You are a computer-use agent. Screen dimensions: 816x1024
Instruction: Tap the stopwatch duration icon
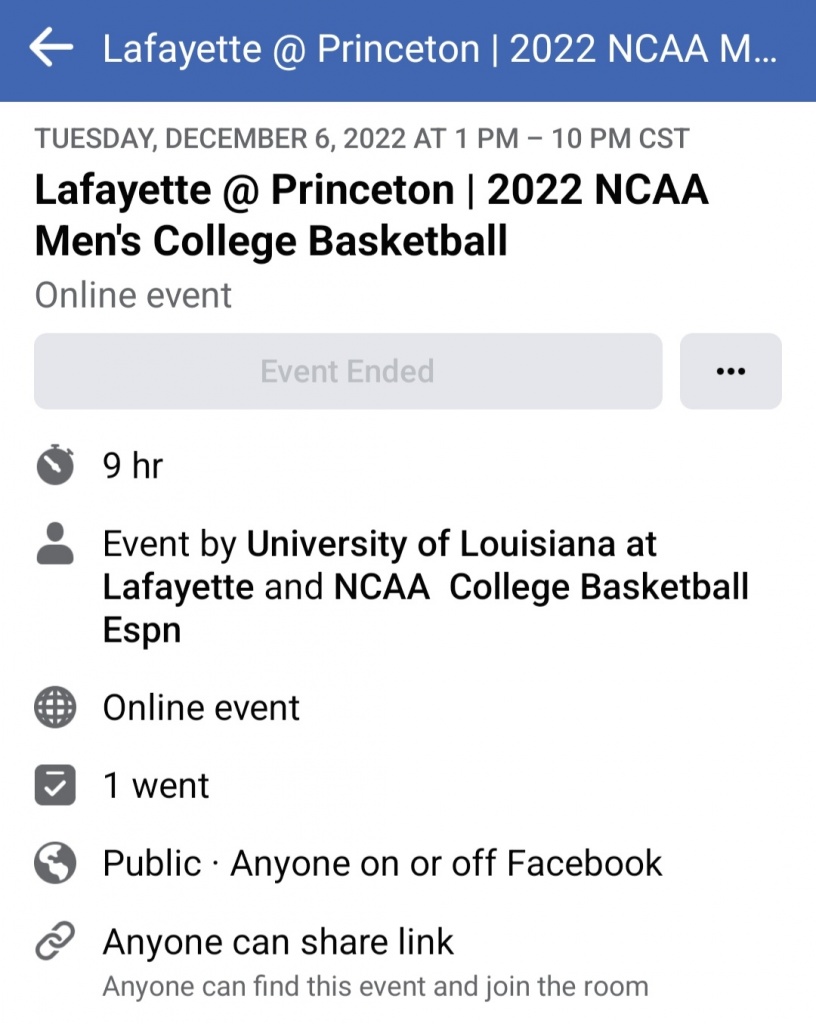click(55, 465)
